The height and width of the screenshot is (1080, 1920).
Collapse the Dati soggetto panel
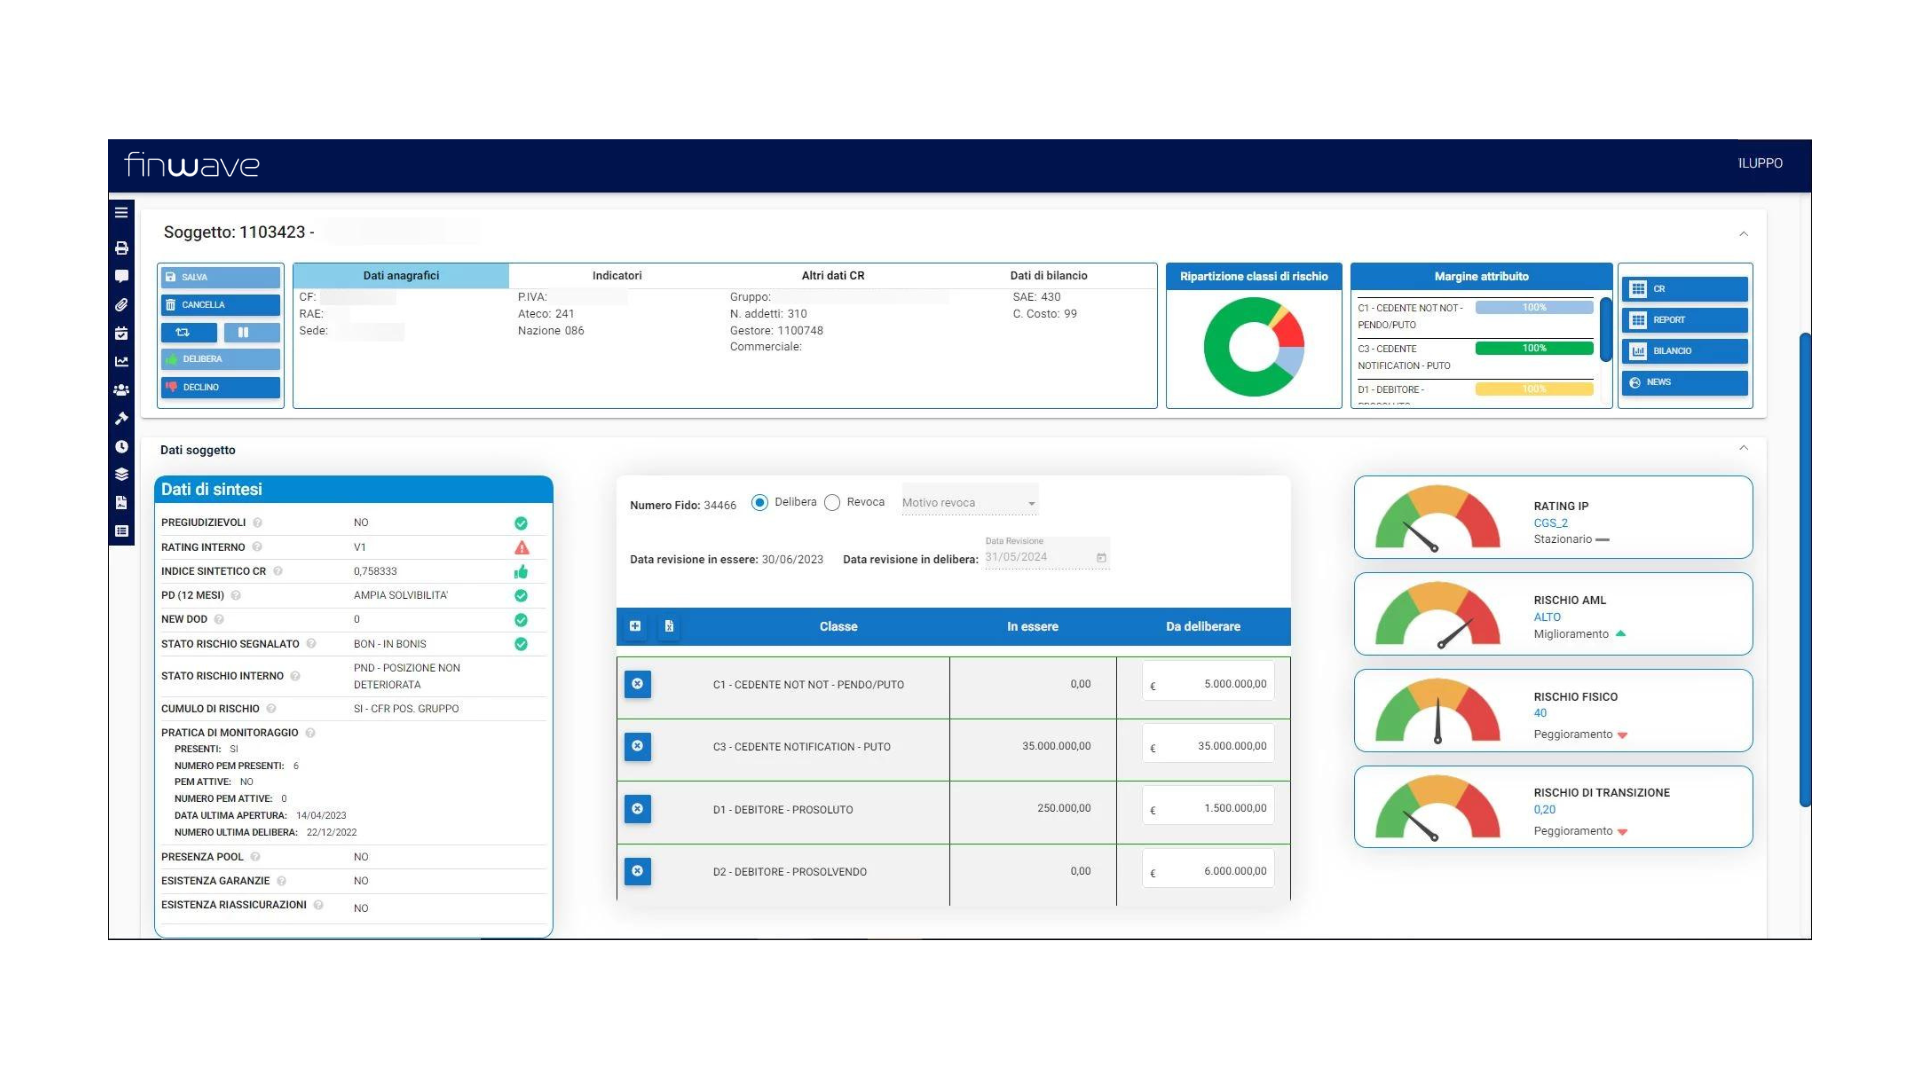[1744, 448]
